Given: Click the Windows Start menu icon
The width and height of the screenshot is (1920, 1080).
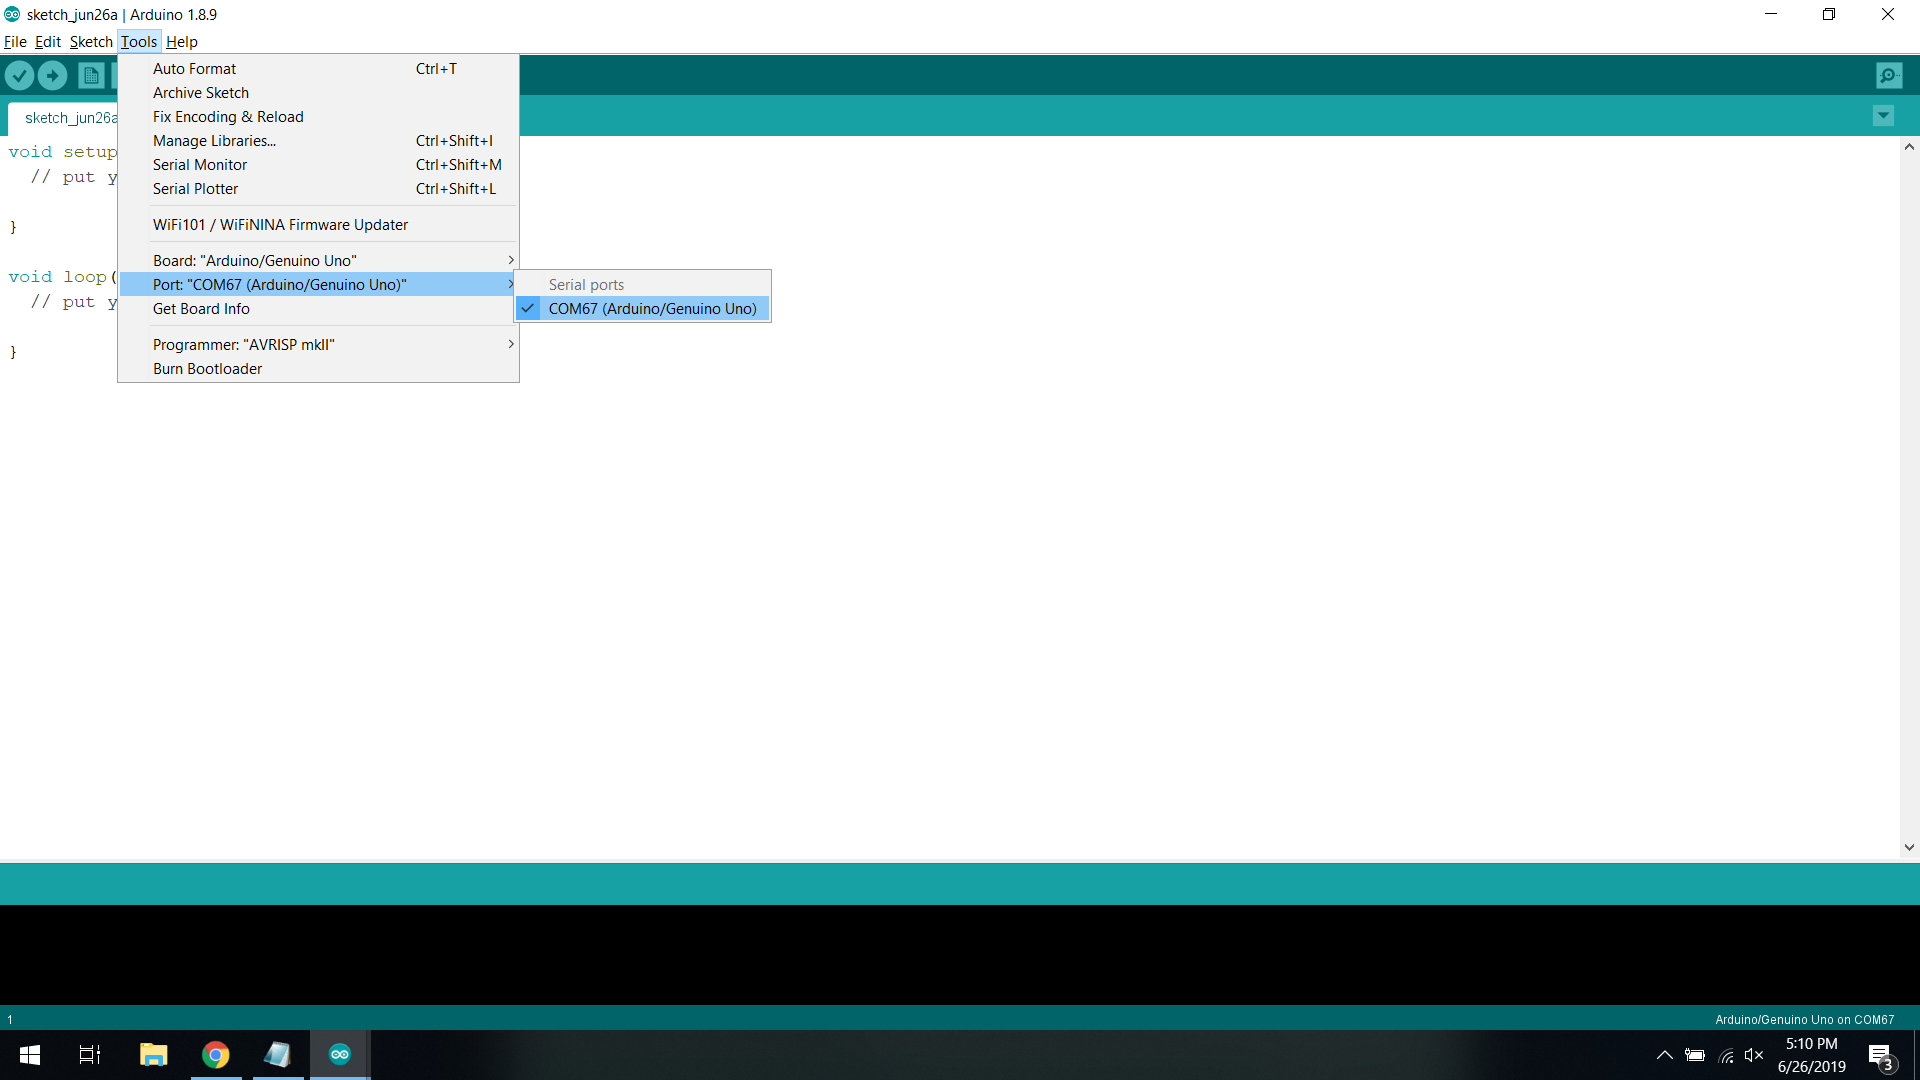Looking at the screenshot, I should click(24, 1054).
